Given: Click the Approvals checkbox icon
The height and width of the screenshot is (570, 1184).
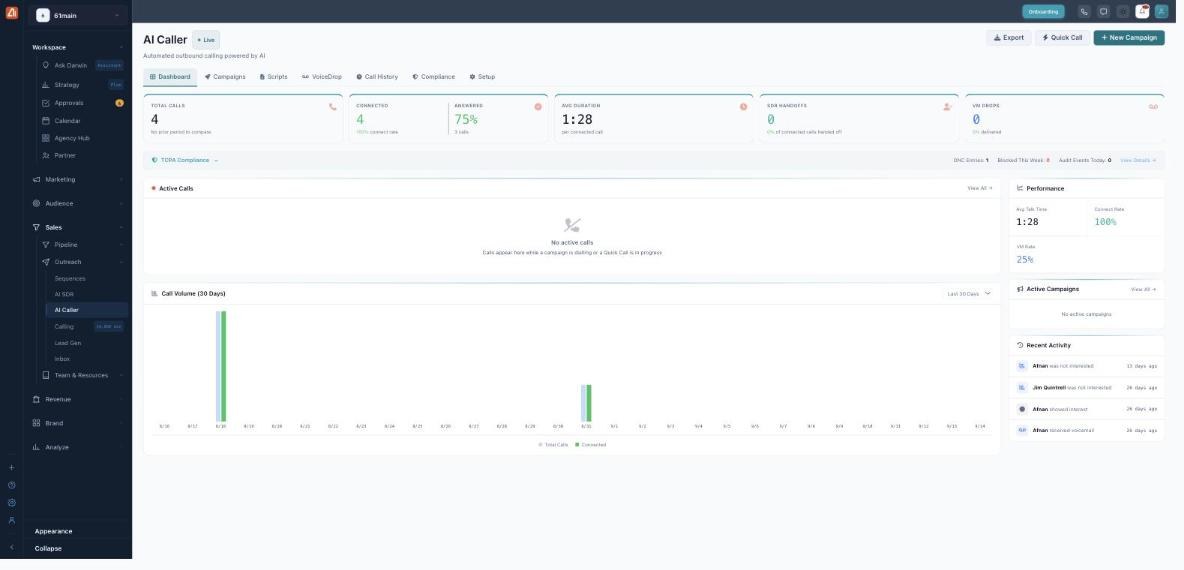Looking at the screenshot, I should pyautogui.click(x=46, y=103).
